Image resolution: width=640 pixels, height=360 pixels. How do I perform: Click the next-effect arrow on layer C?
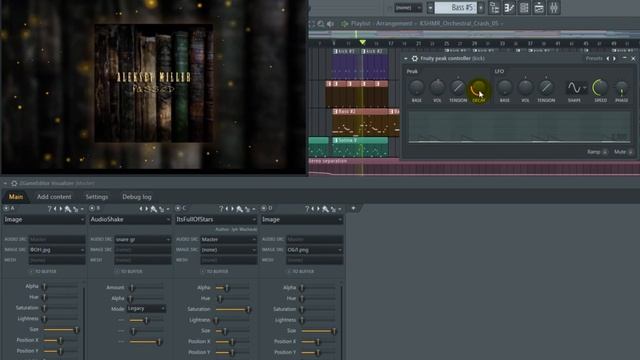(232, 209)
